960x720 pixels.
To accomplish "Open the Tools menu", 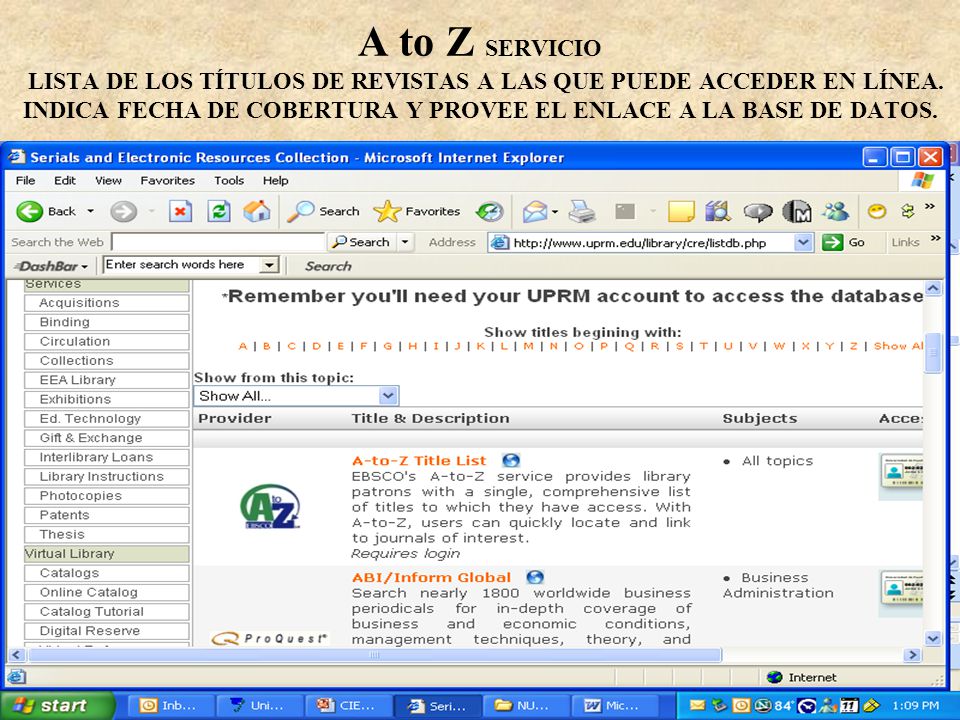I will point(229,181).
